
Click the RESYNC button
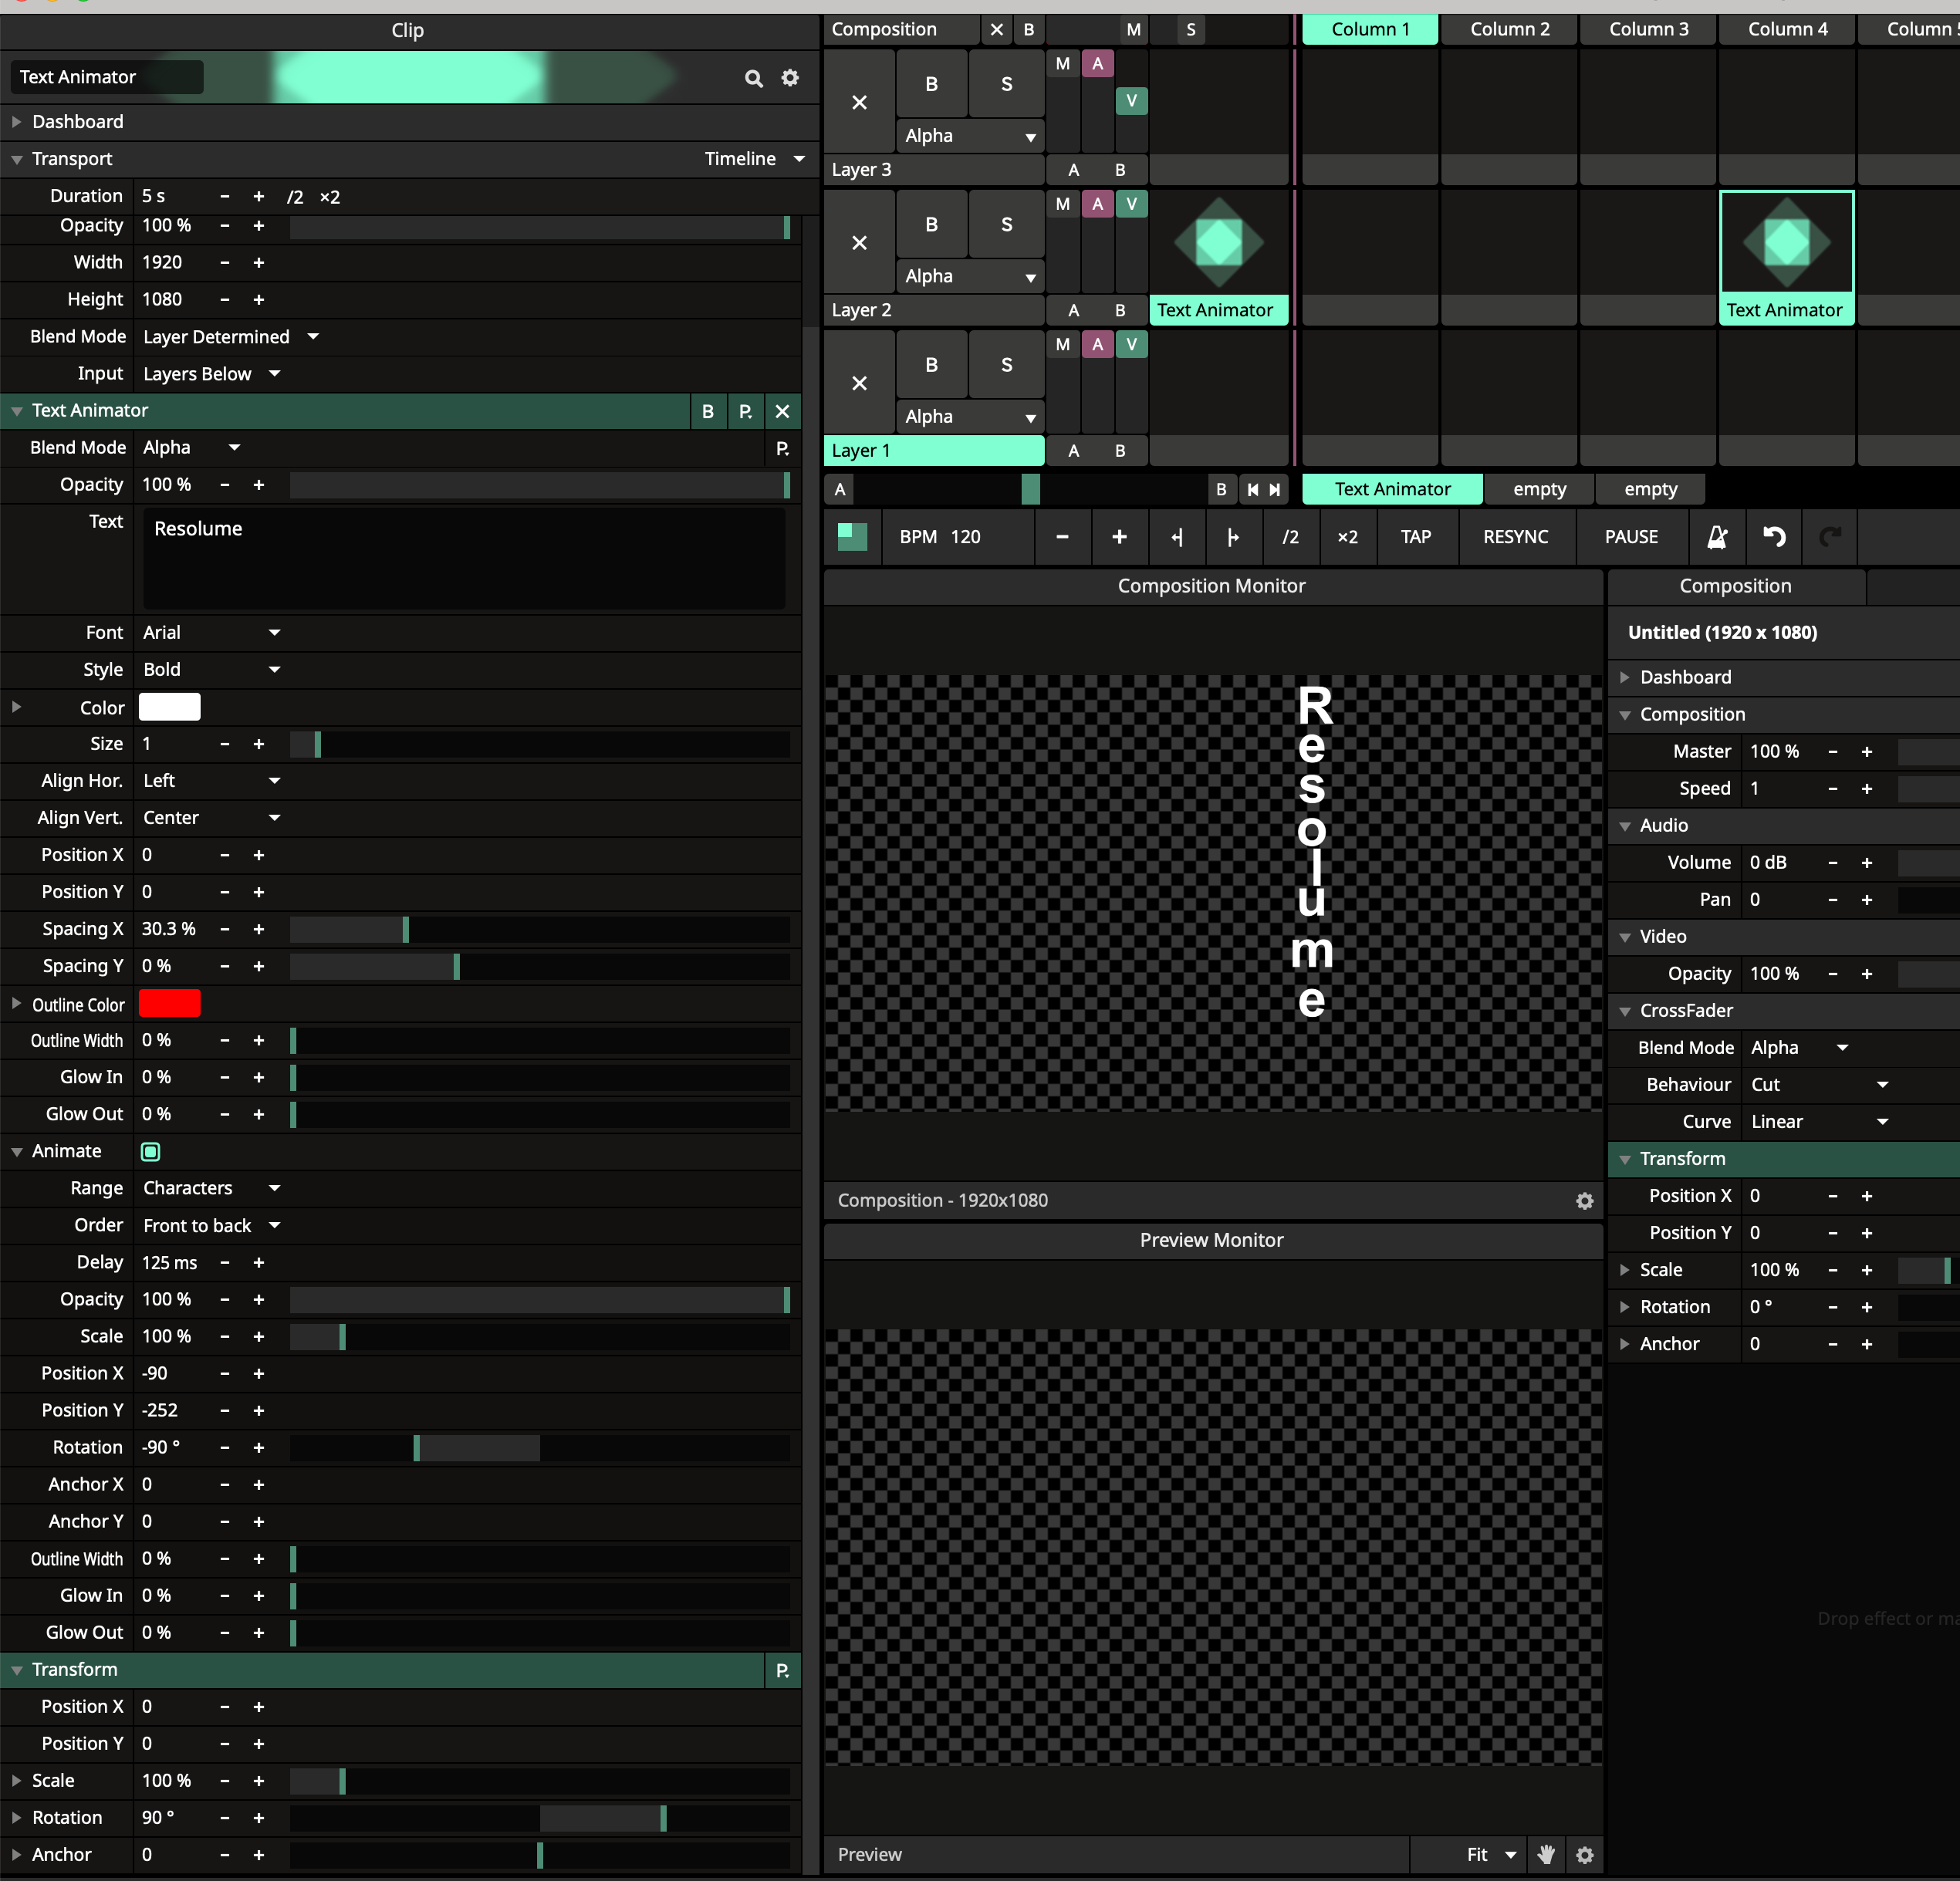tap(1515, 537)
